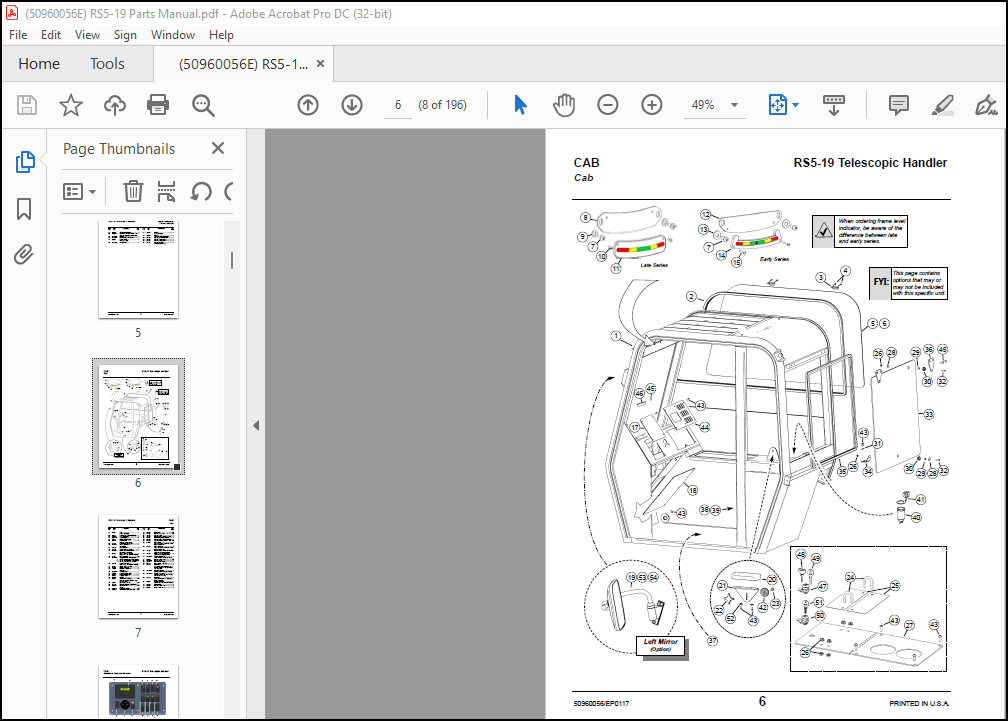Viewport: 1008px width, 721px height.
Task: Delete selected page with trash icon
Action: click(x=133, y=191)
